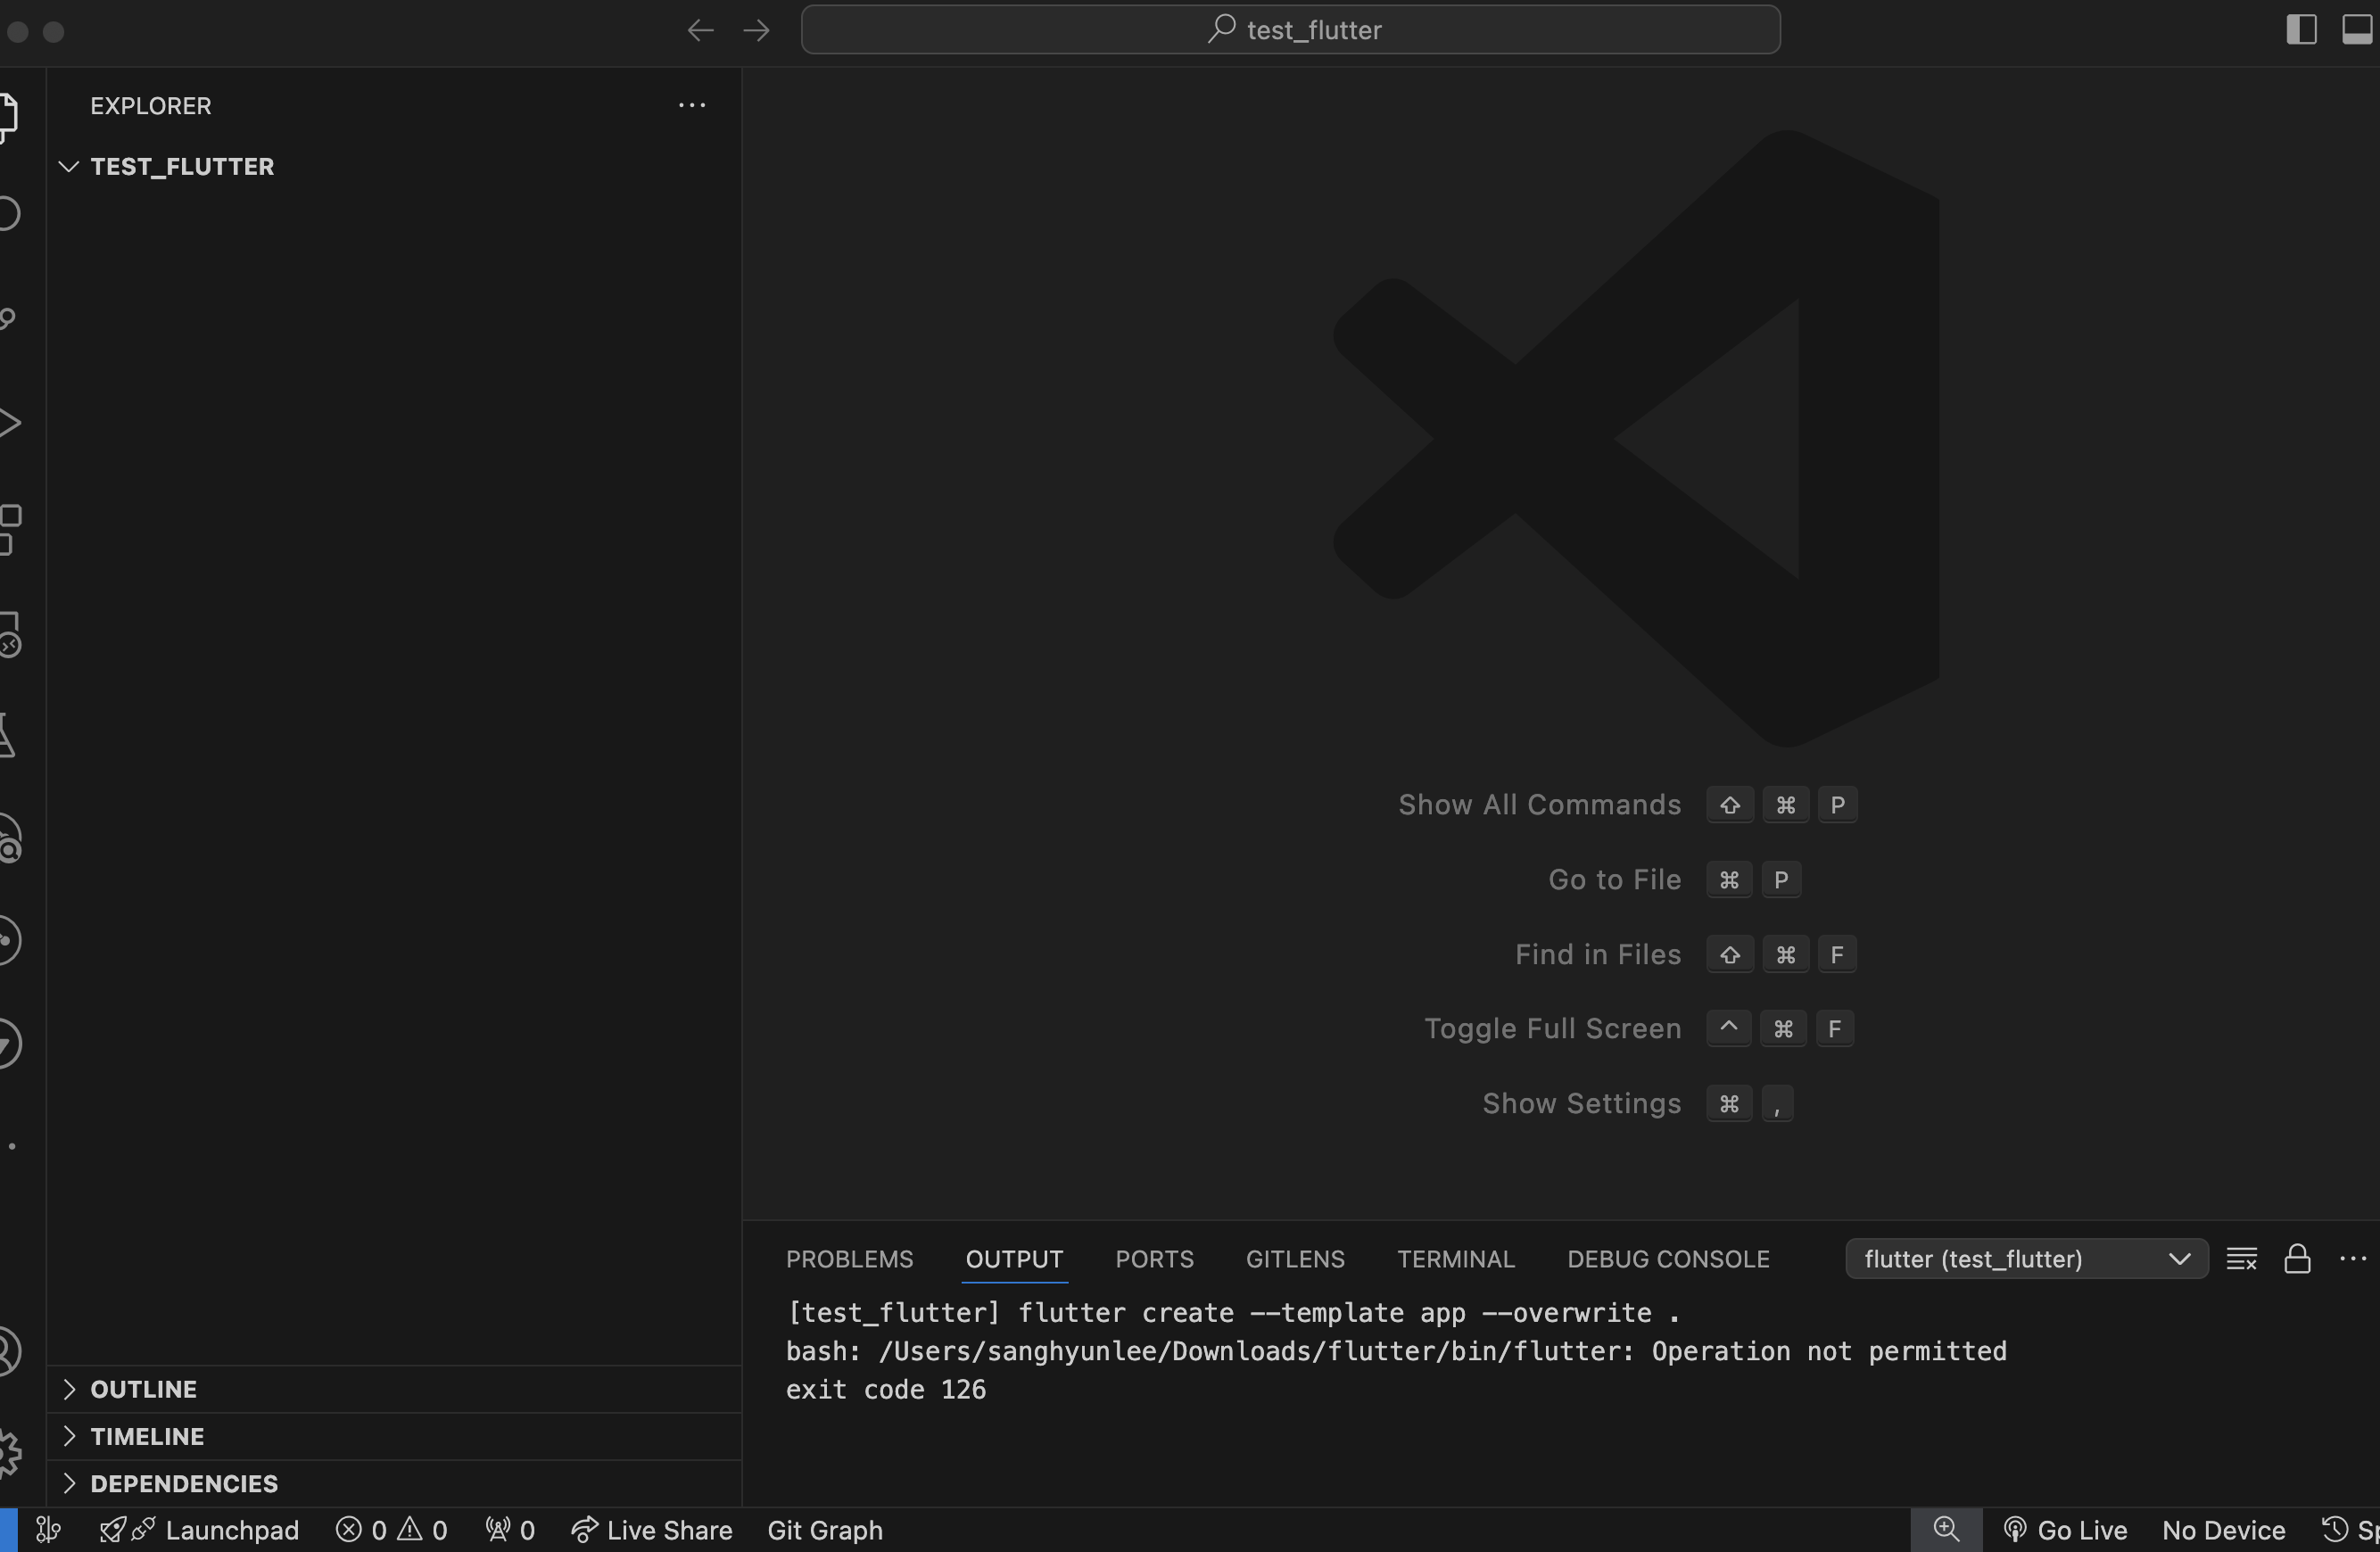Expand the TIMELINE section
Viewport: 2380px width, 1552px height.
coord(393,1436)
